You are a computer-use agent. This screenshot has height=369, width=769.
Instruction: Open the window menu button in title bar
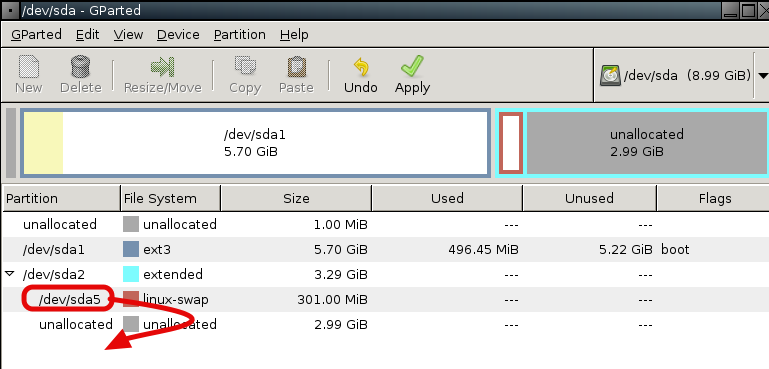tap(10, 10)
